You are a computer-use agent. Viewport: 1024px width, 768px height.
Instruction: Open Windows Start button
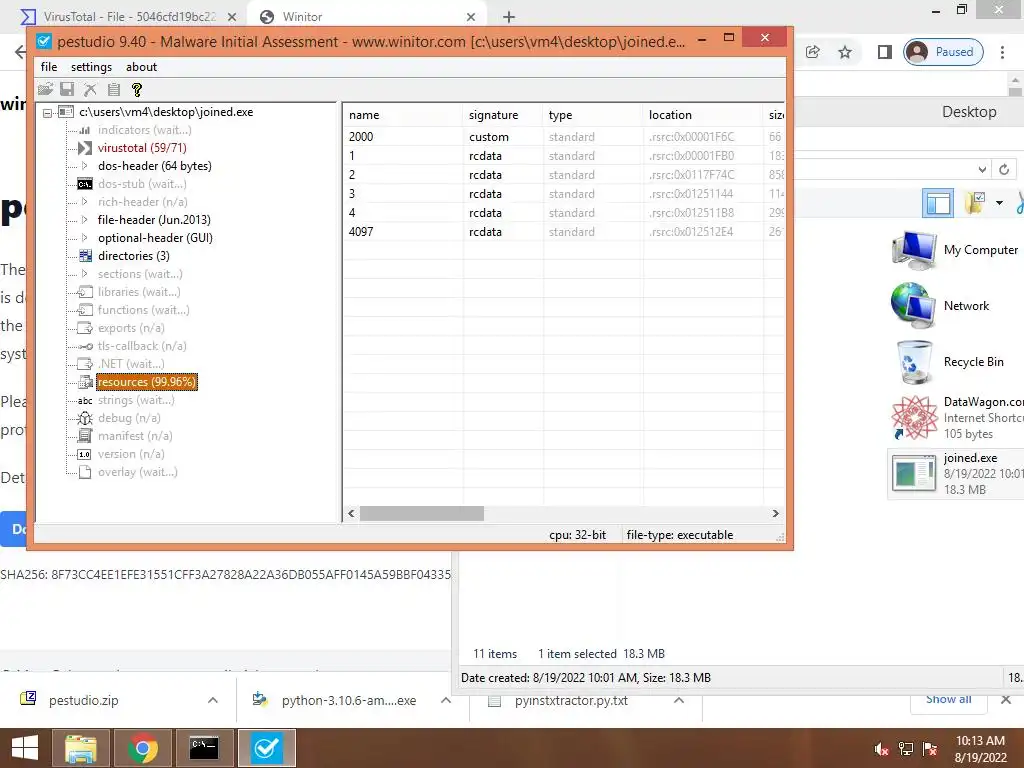(25, 748)
